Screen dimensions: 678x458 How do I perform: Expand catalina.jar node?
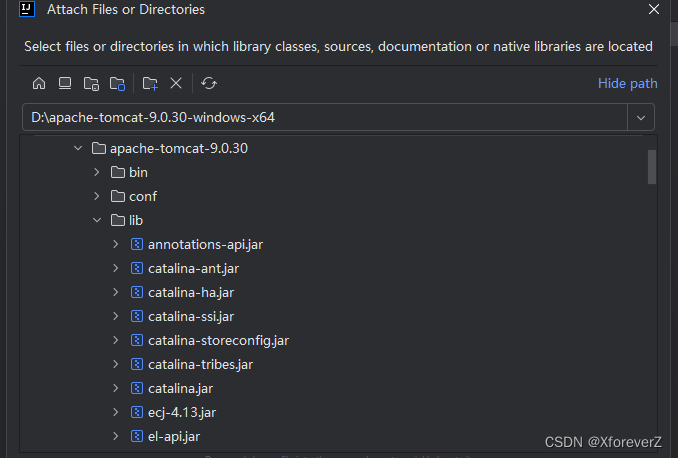click(x=115, y=388)
